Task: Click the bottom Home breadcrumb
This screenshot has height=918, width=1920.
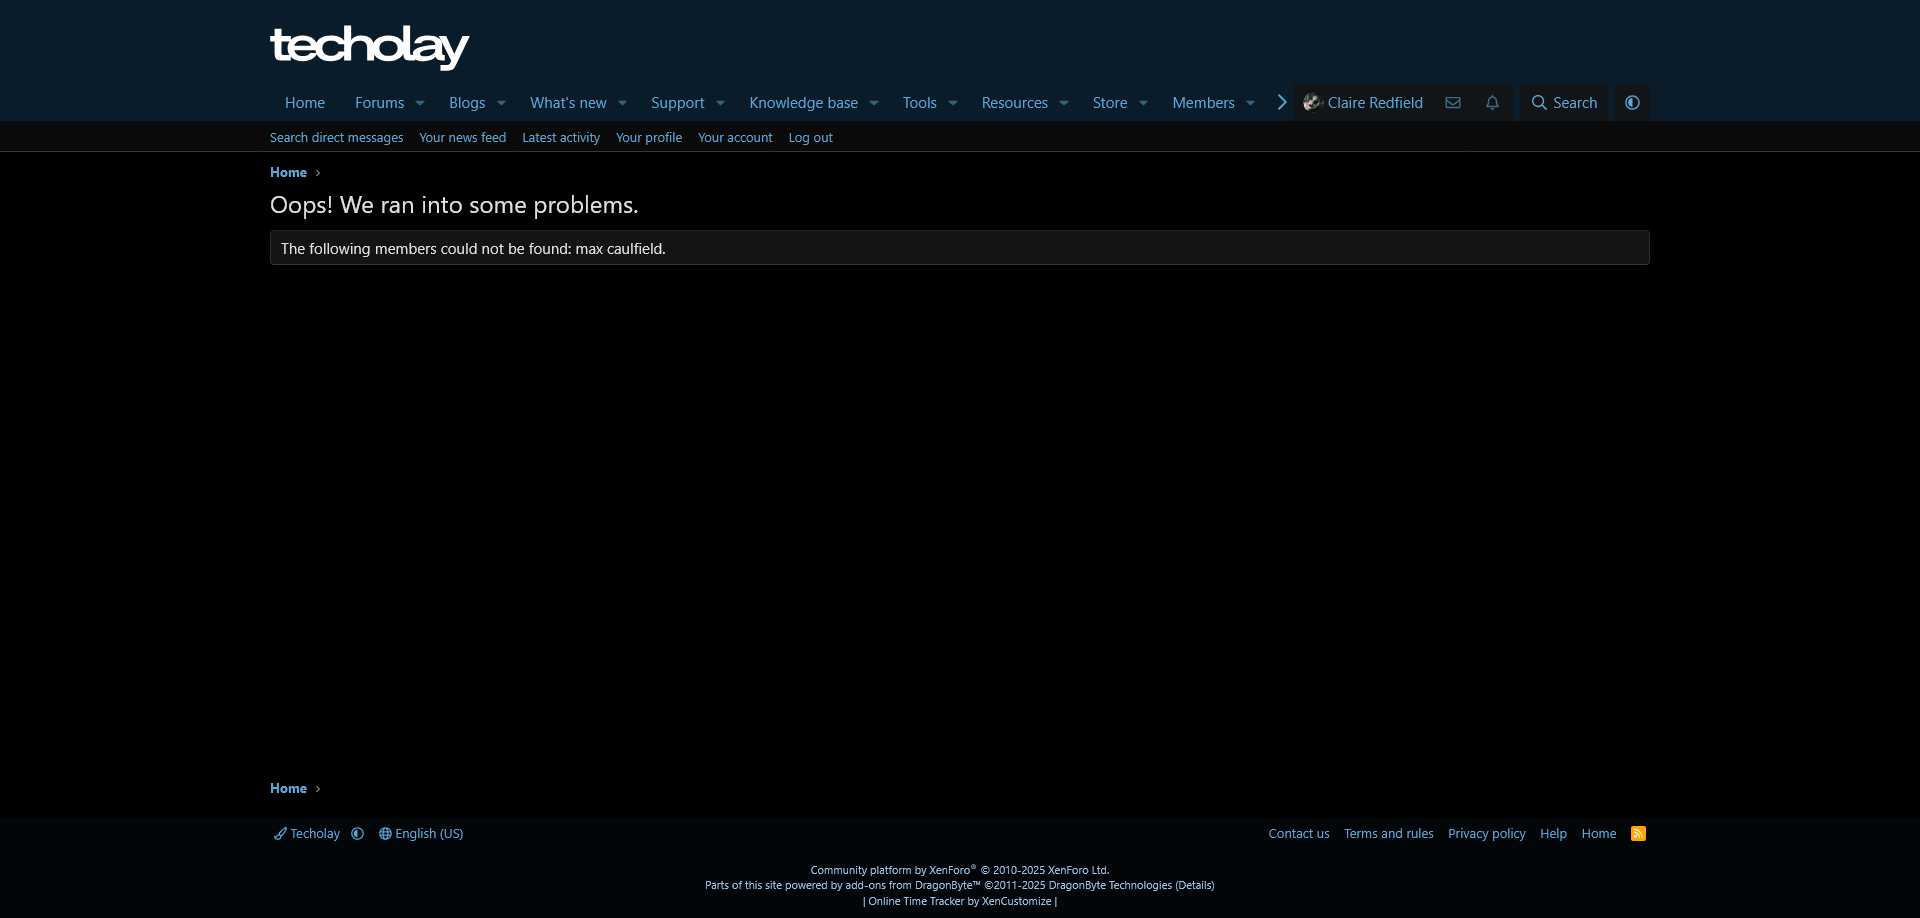Action: pos(288,789)
